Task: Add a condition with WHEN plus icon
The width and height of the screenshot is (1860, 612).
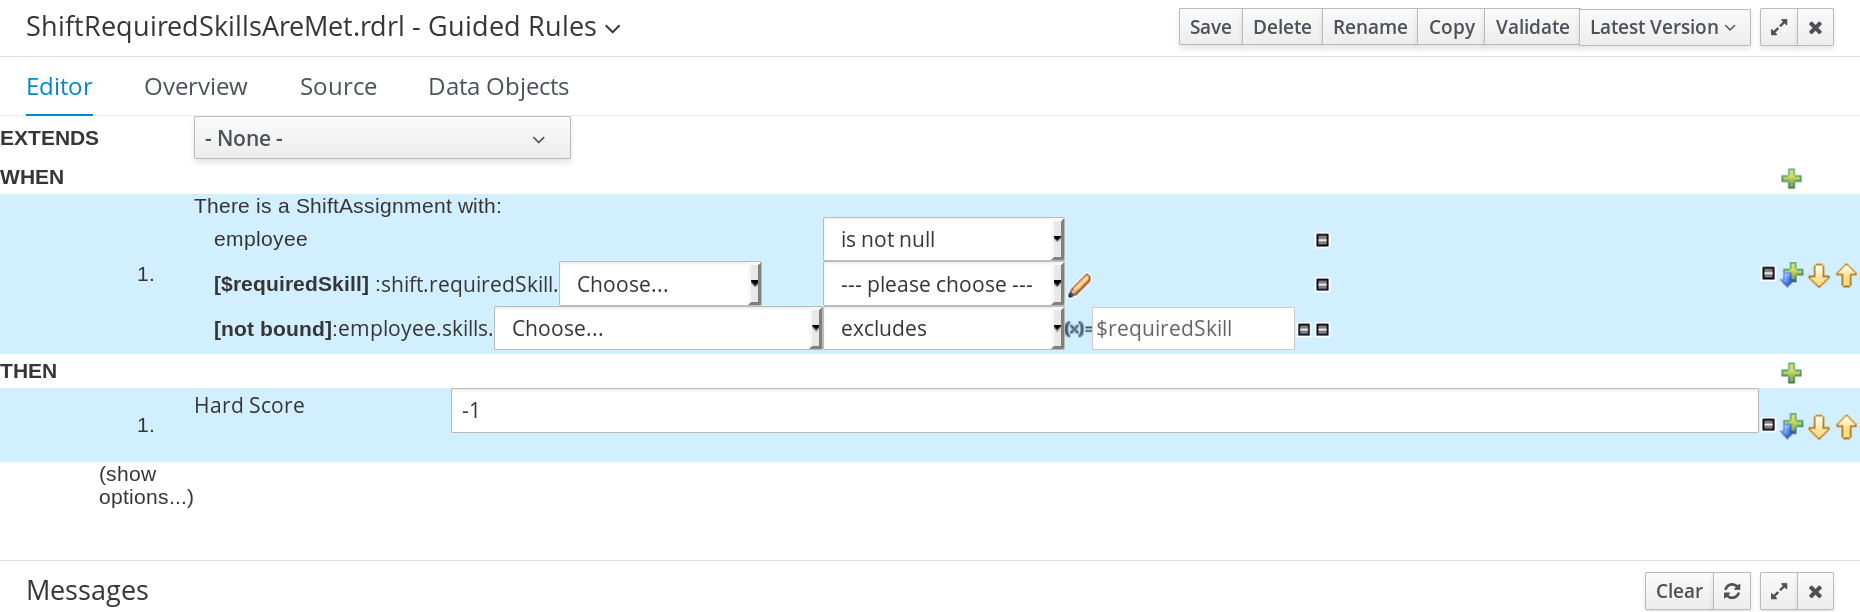Action: point(1791,179)
